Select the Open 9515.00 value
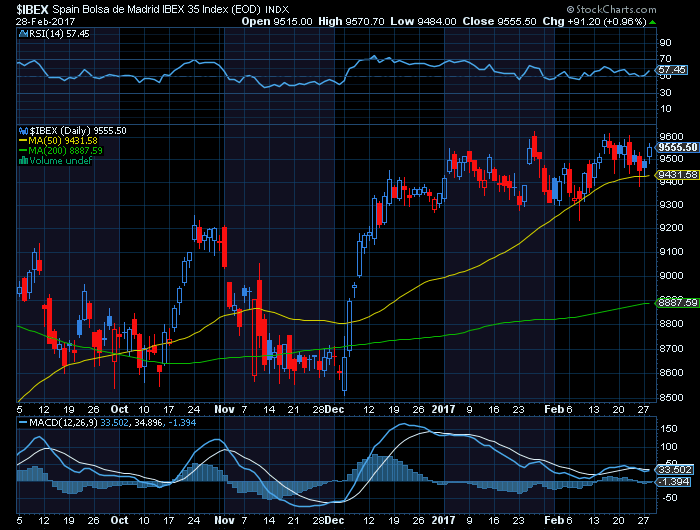 tap(277, 21)
